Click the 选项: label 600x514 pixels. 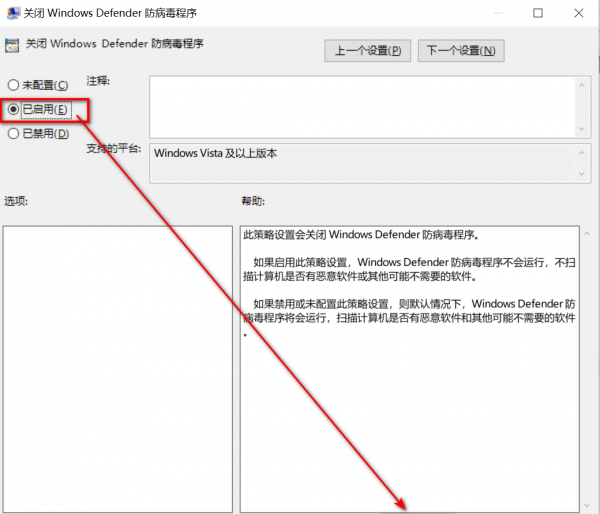(16, 201)
